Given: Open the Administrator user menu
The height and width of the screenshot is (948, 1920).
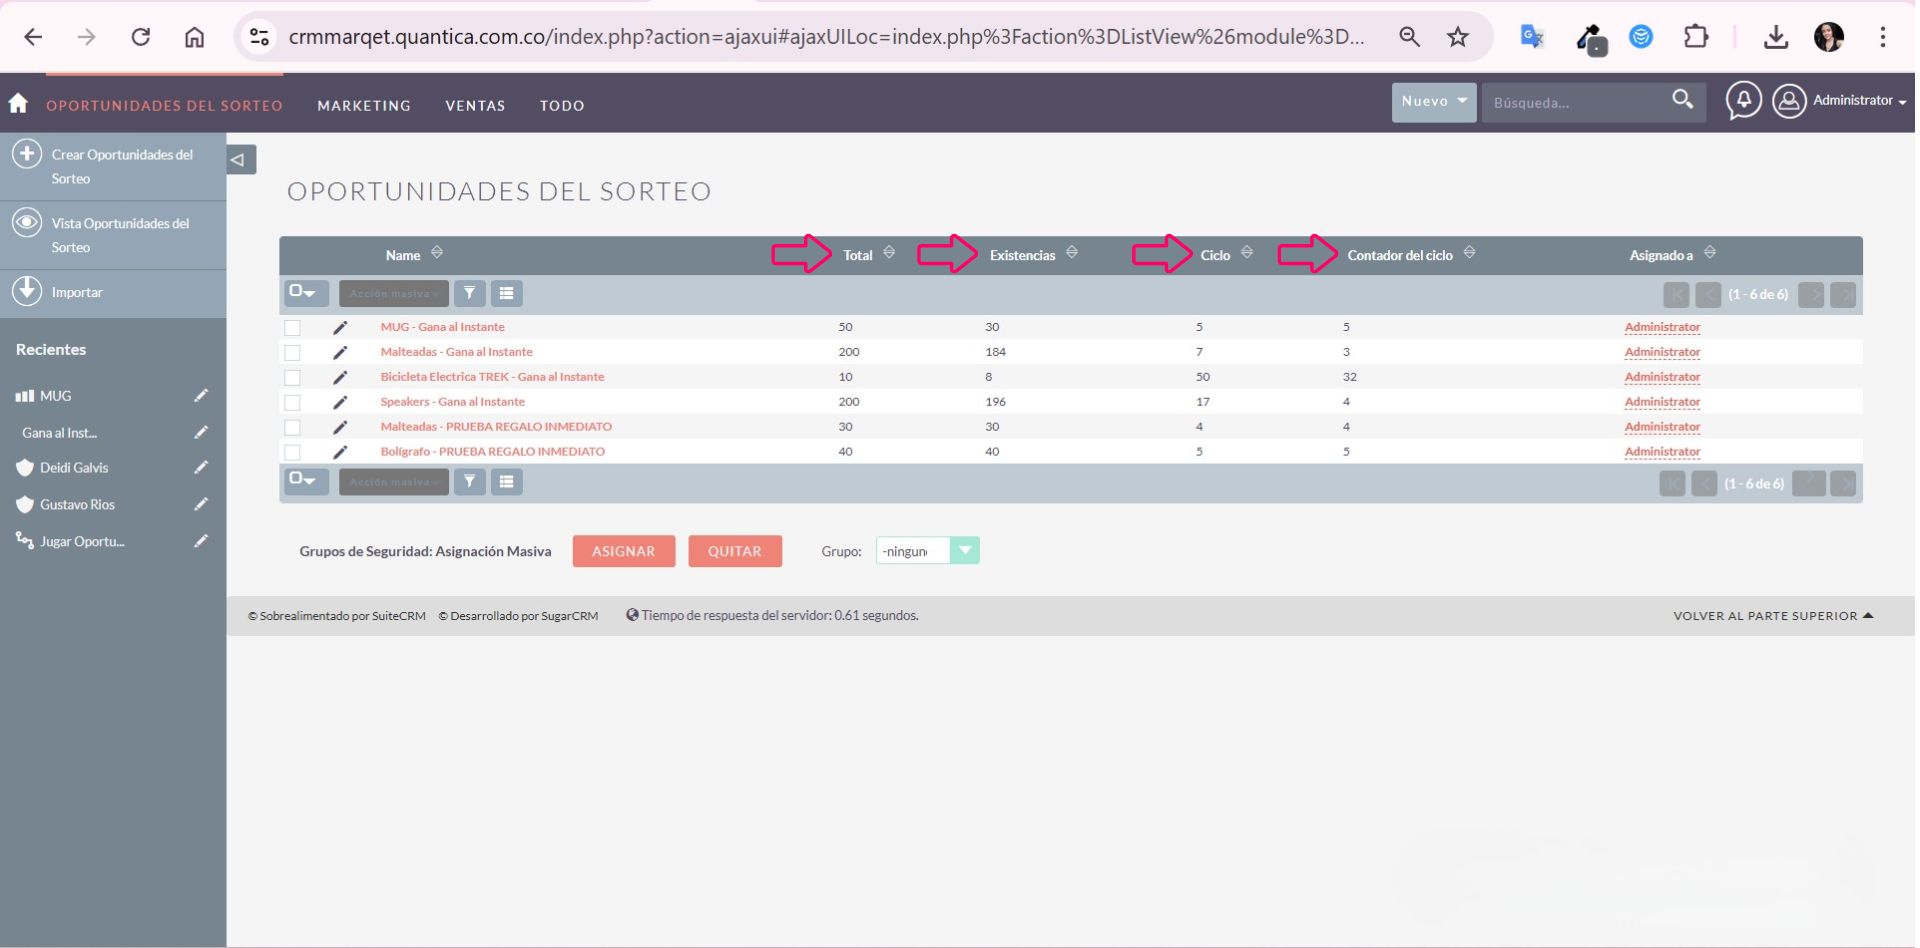Looking at the screenshot, I should [1840, 101].
